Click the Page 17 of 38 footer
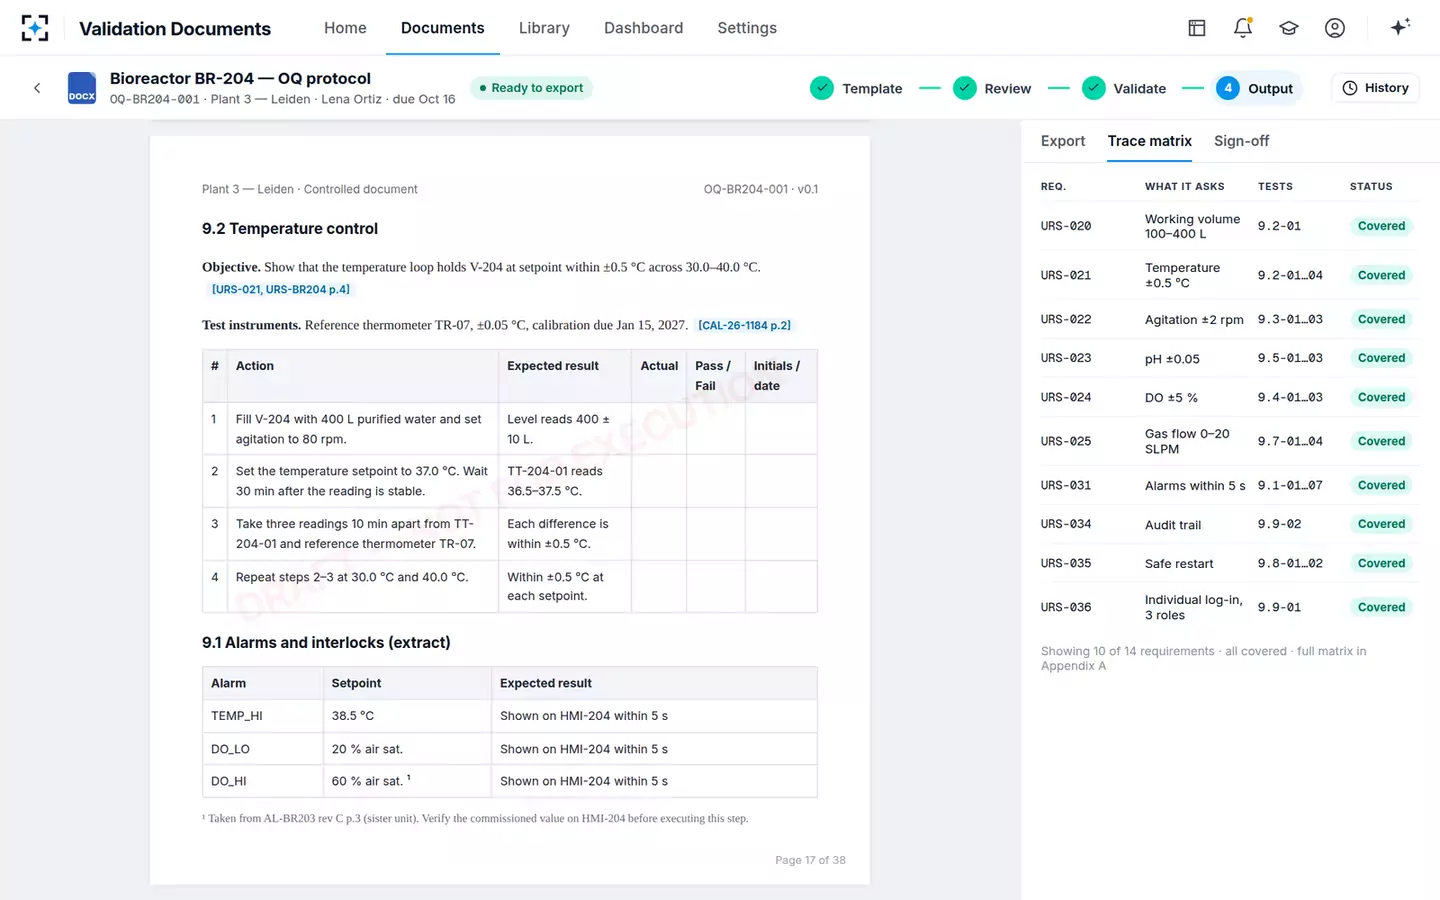Image resolution: width=1440 pixels, height=900 pixels. pyautogui.click(x=810, y=860)
